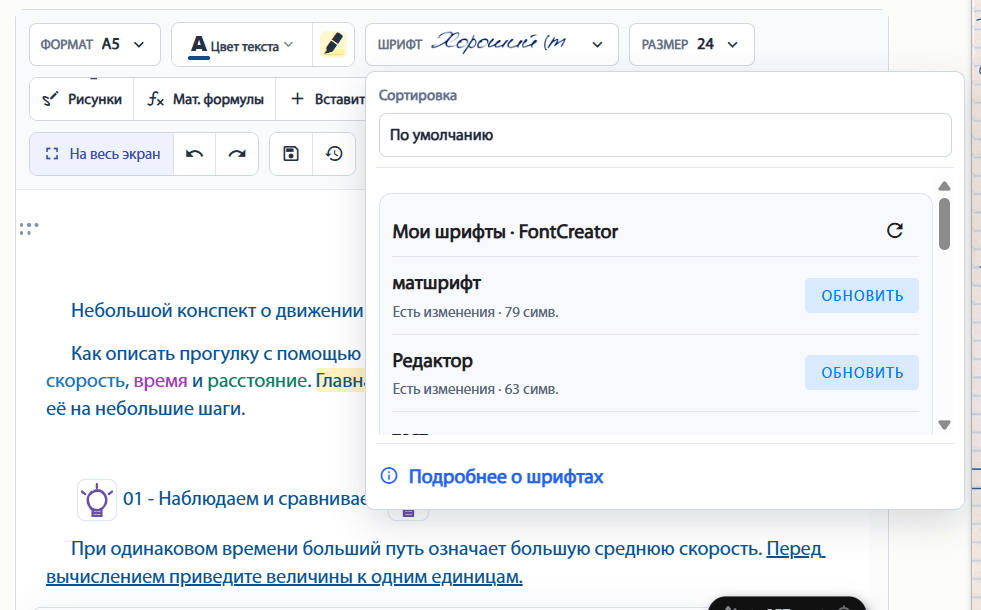Open the Рисунки drawings tool
The width and height of the screenshot is (981, 610).
pyautogui.click(x=82, y=99)
